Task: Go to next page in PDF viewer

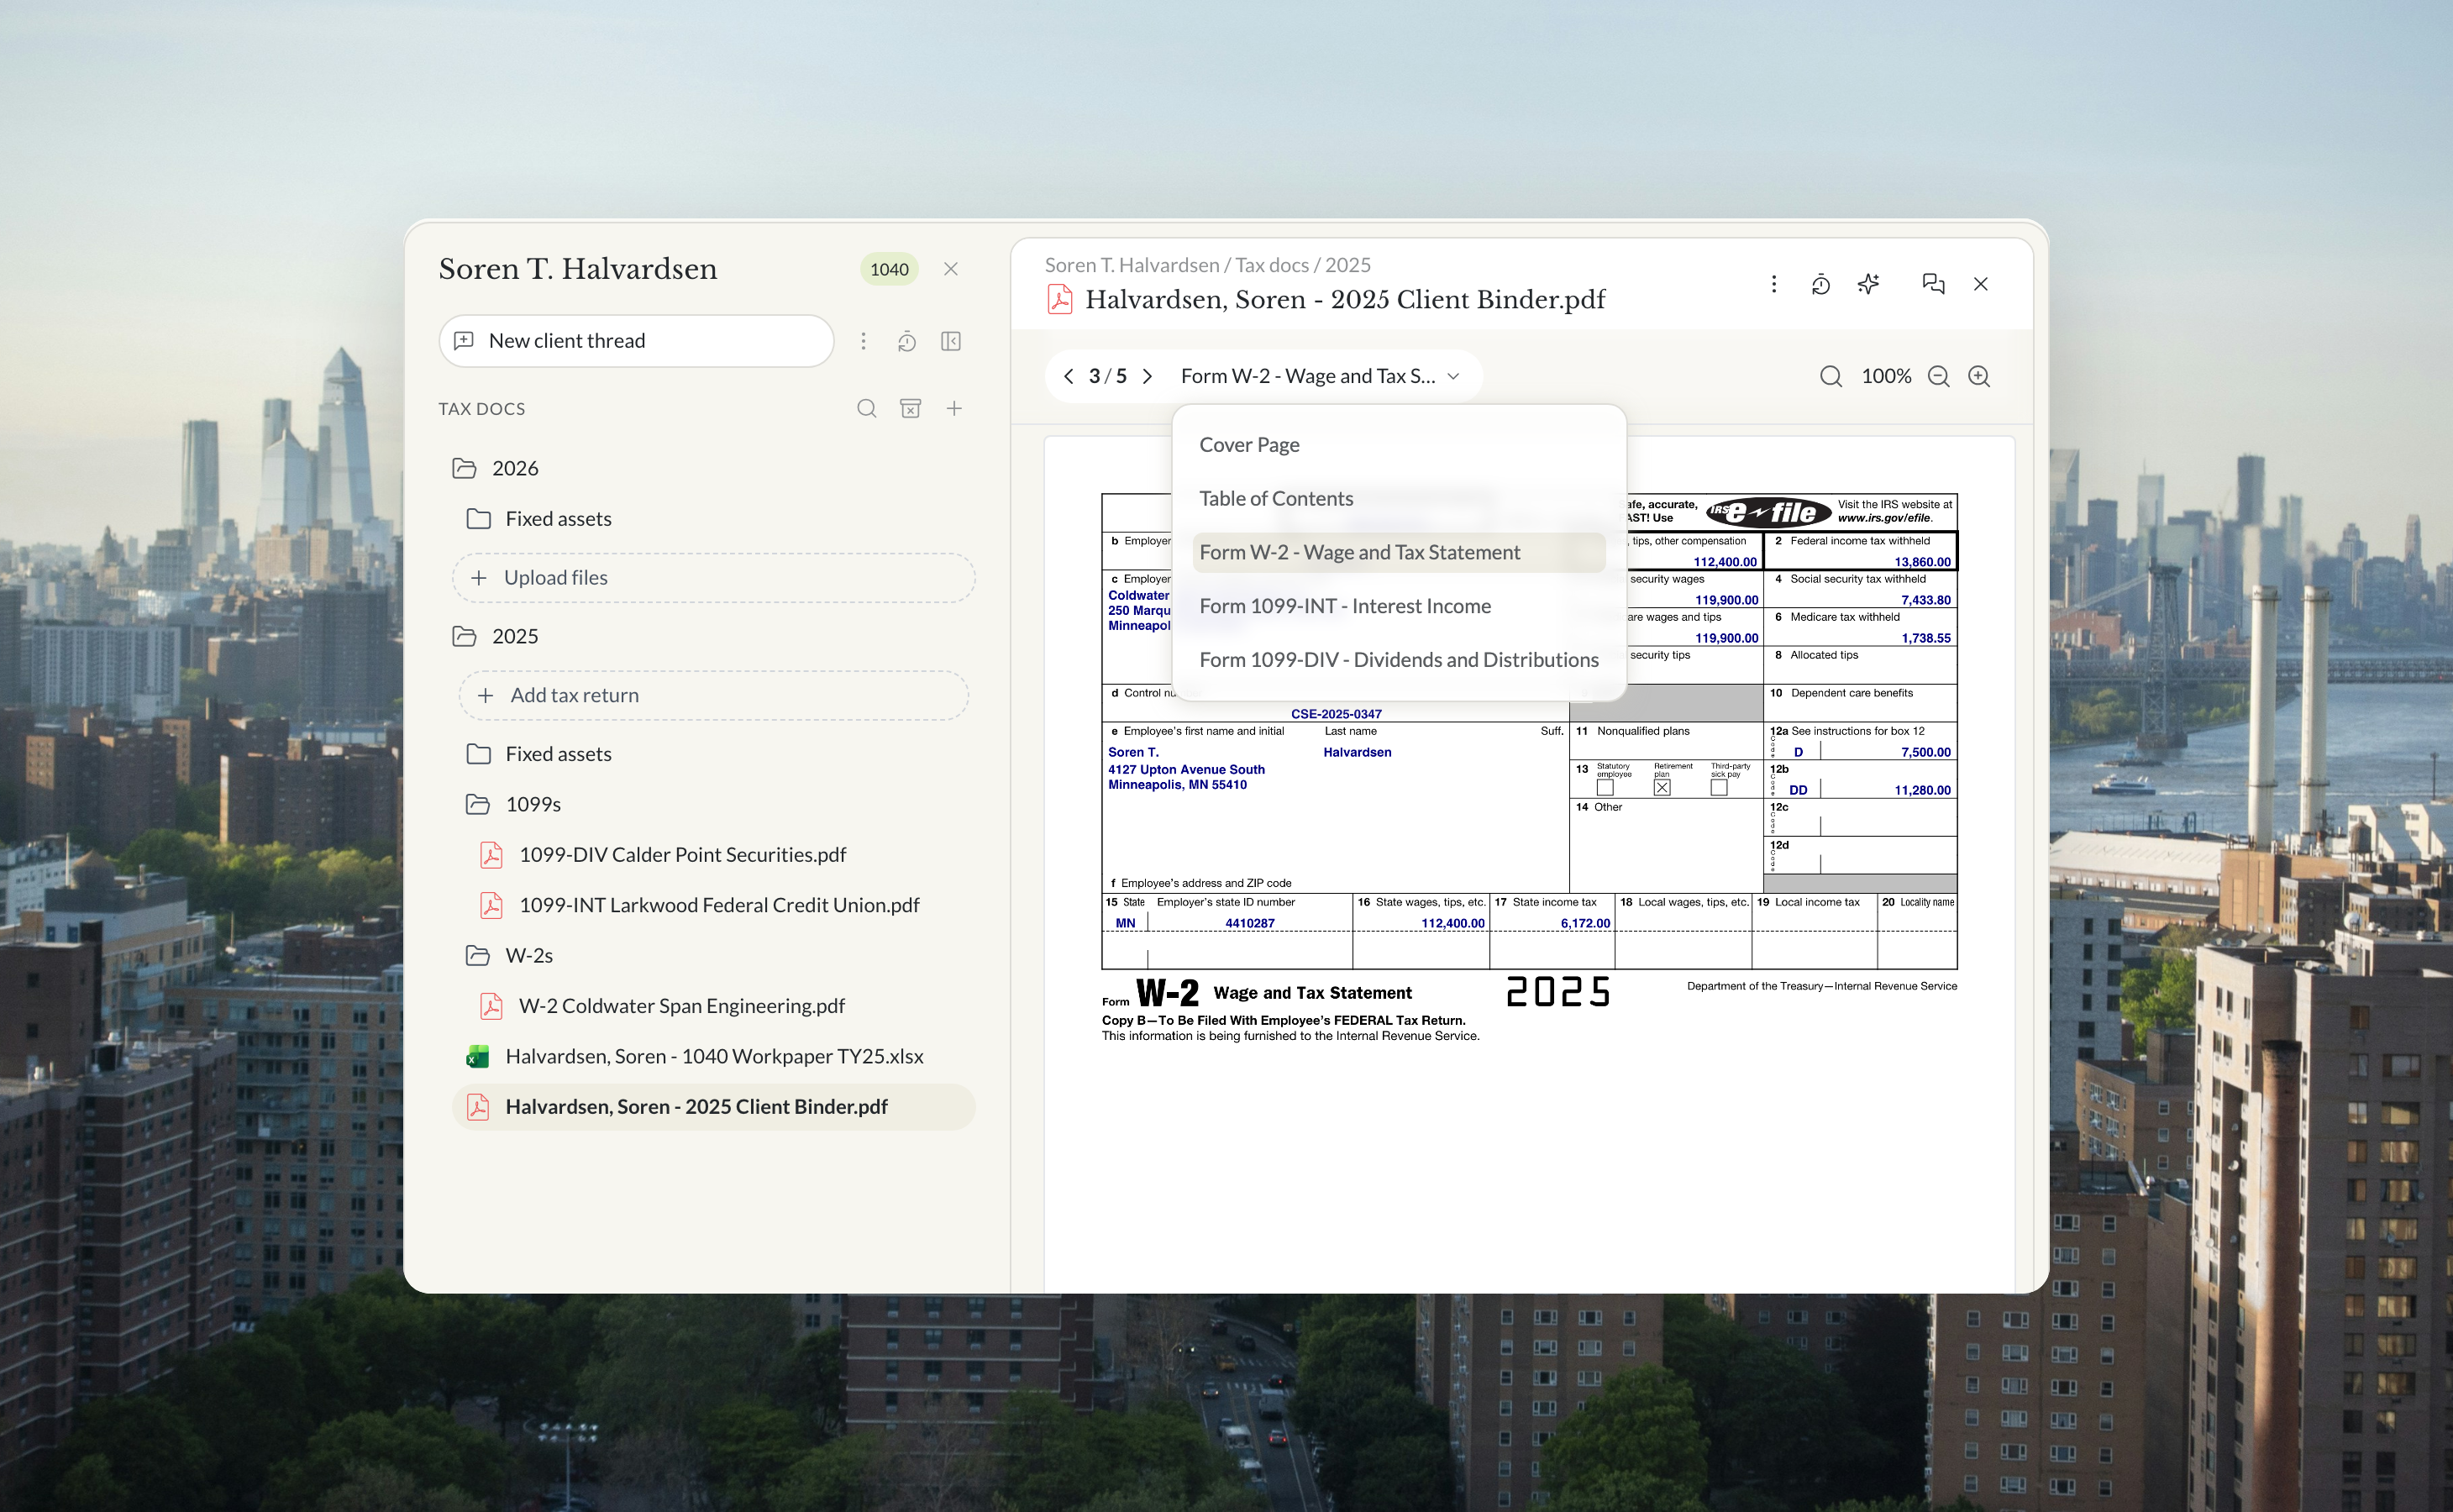Action: 1147,376
